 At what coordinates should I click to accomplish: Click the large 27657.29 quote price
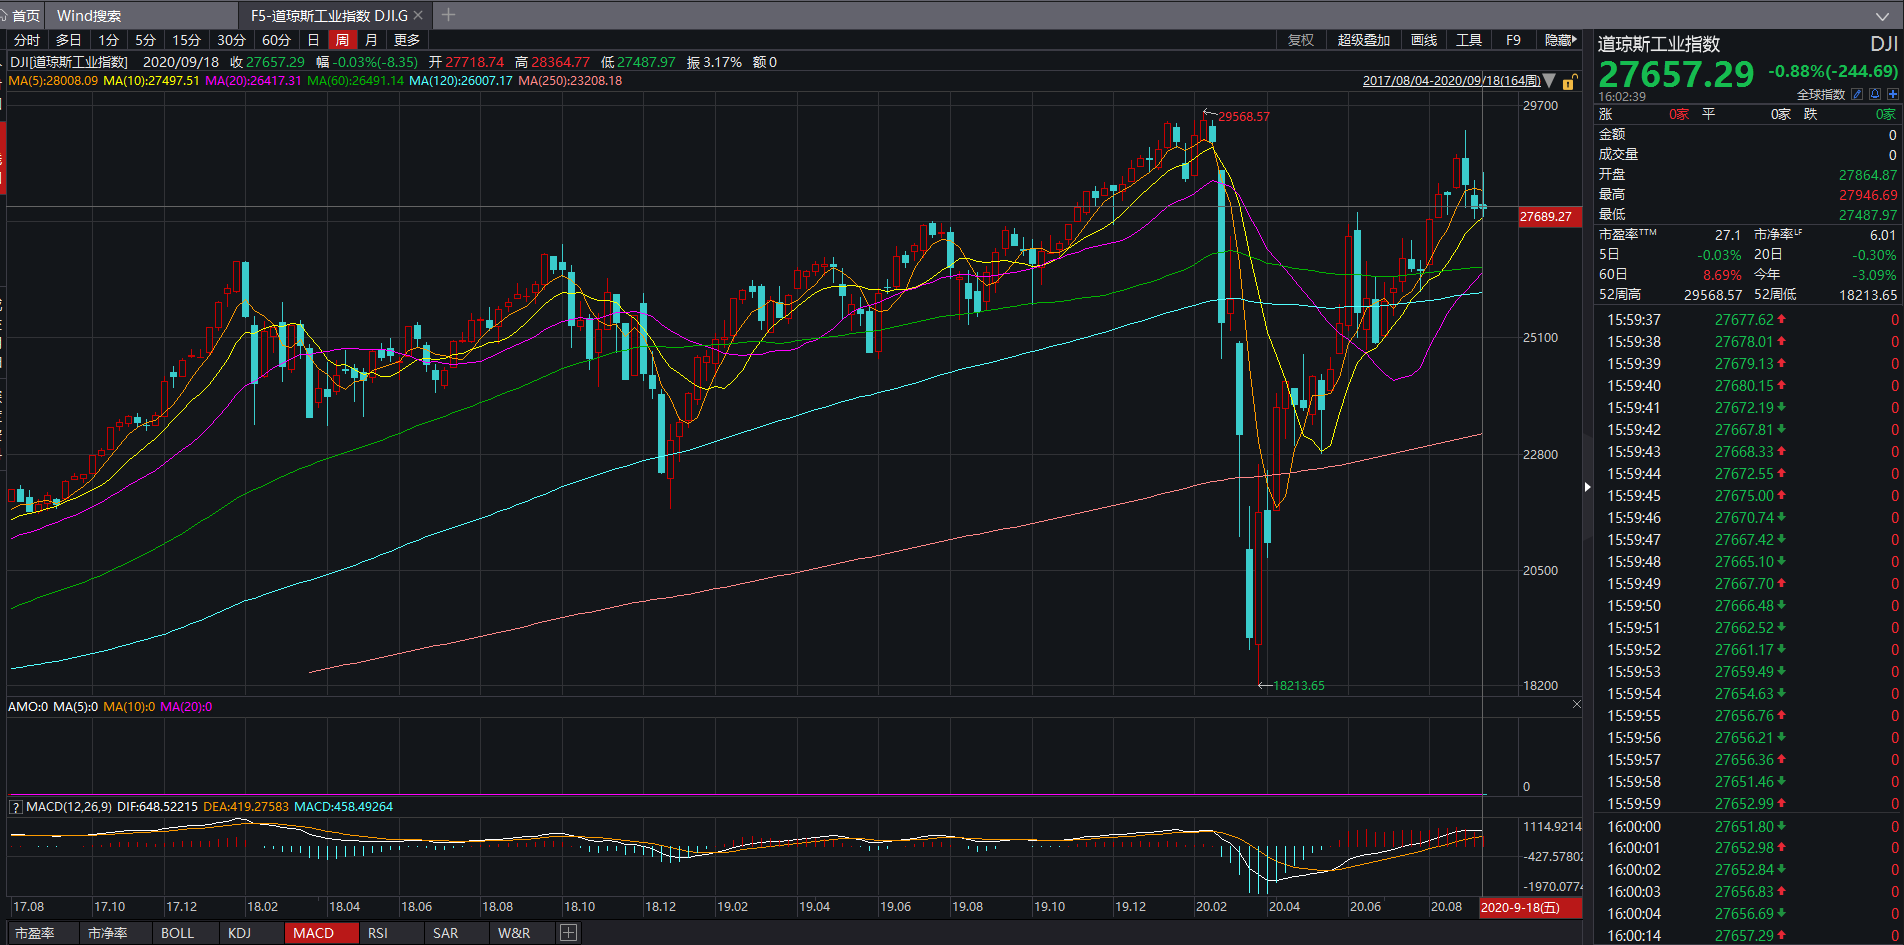coord(1676,74)
